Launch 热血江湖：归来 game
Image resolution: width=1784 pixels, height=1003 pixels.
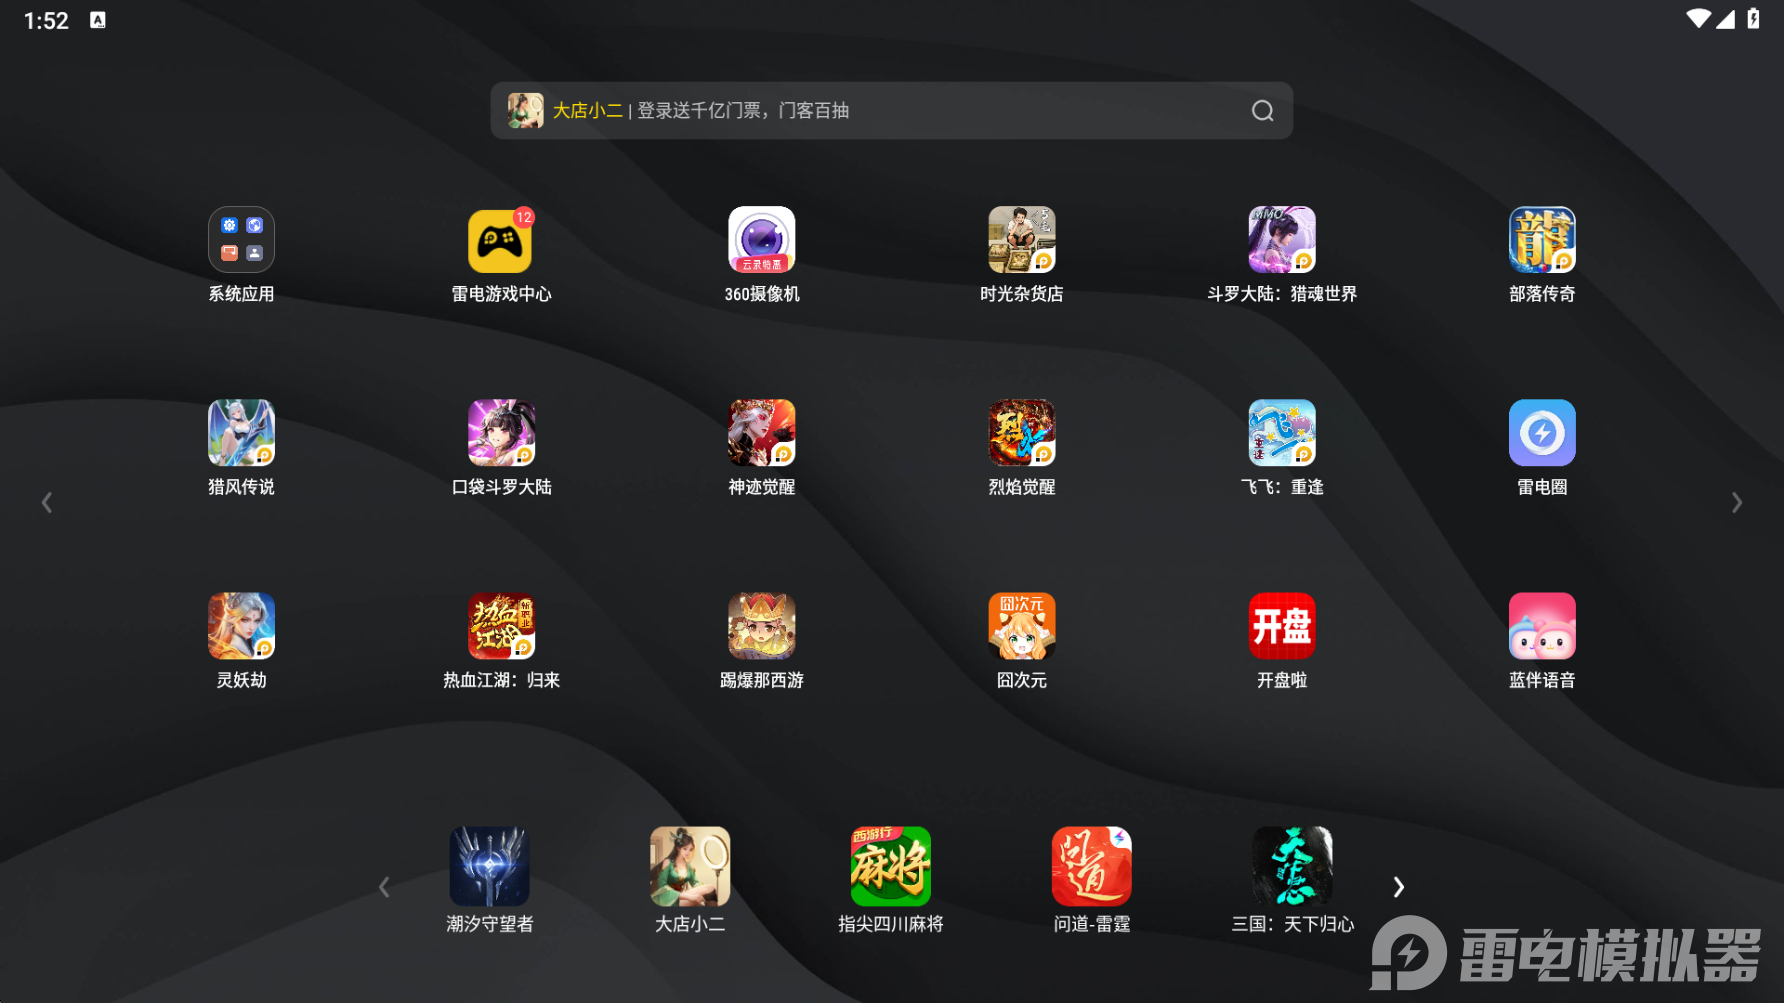pos(501,626)
